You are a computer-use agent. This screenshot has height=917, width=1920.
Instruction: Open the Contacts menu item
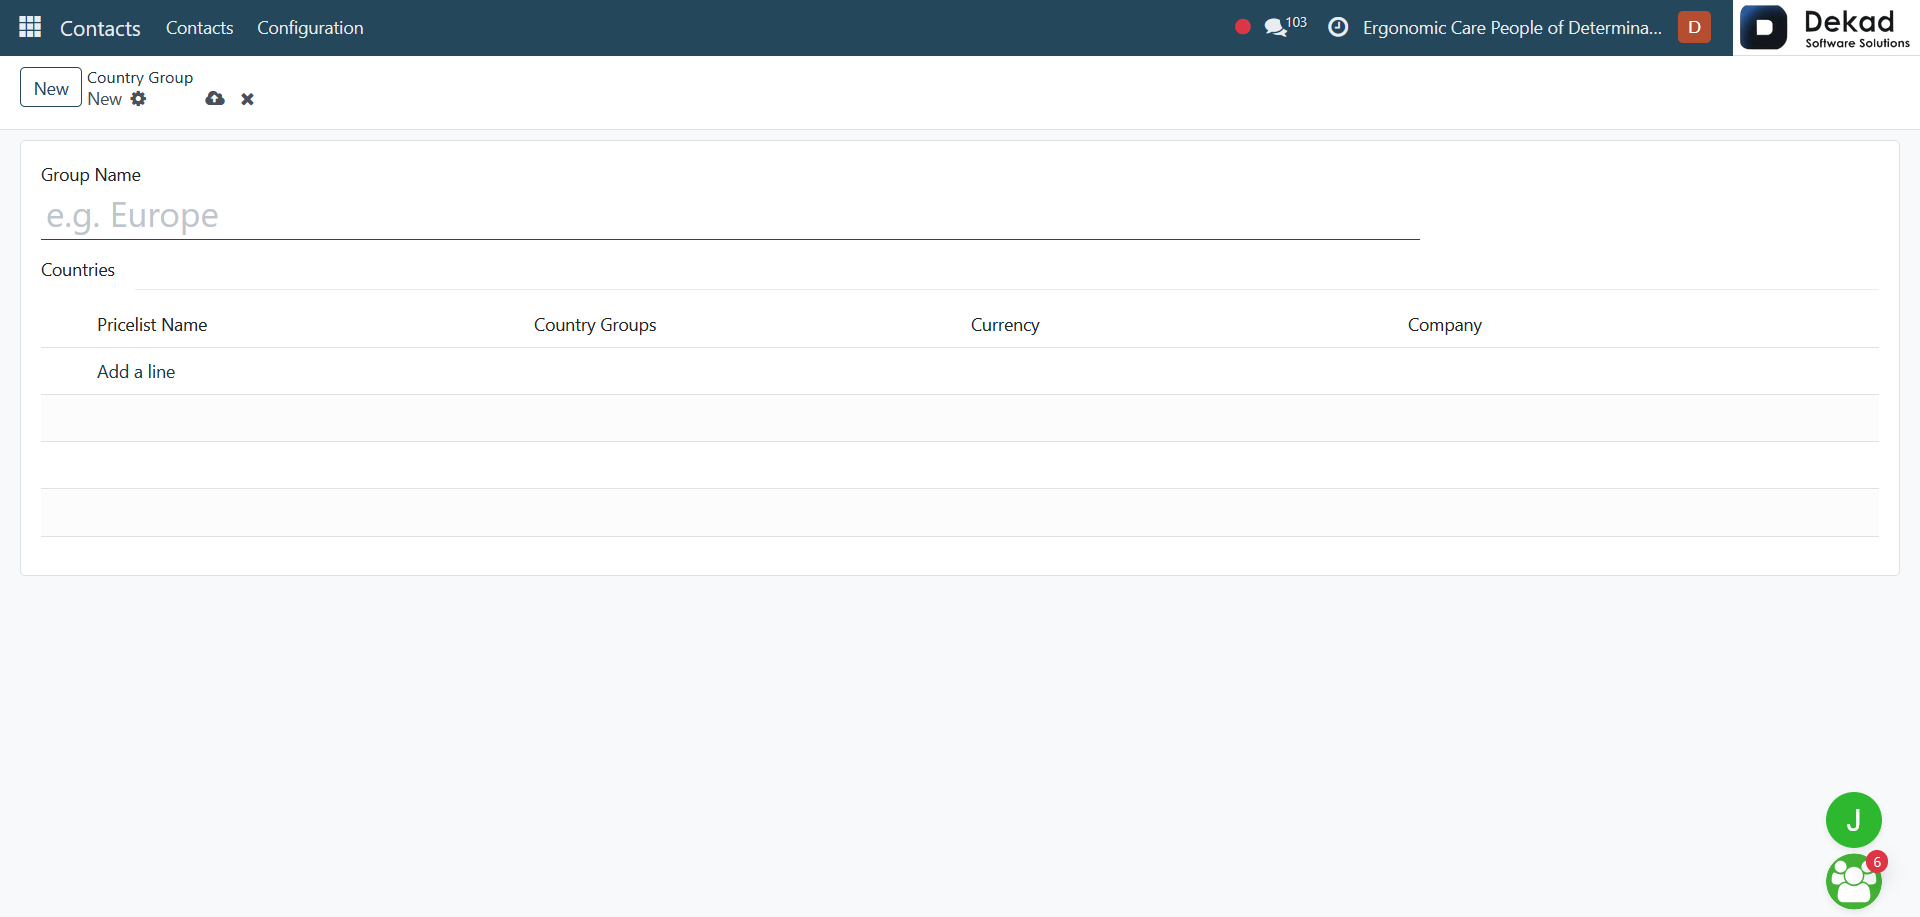click(200, 28)
